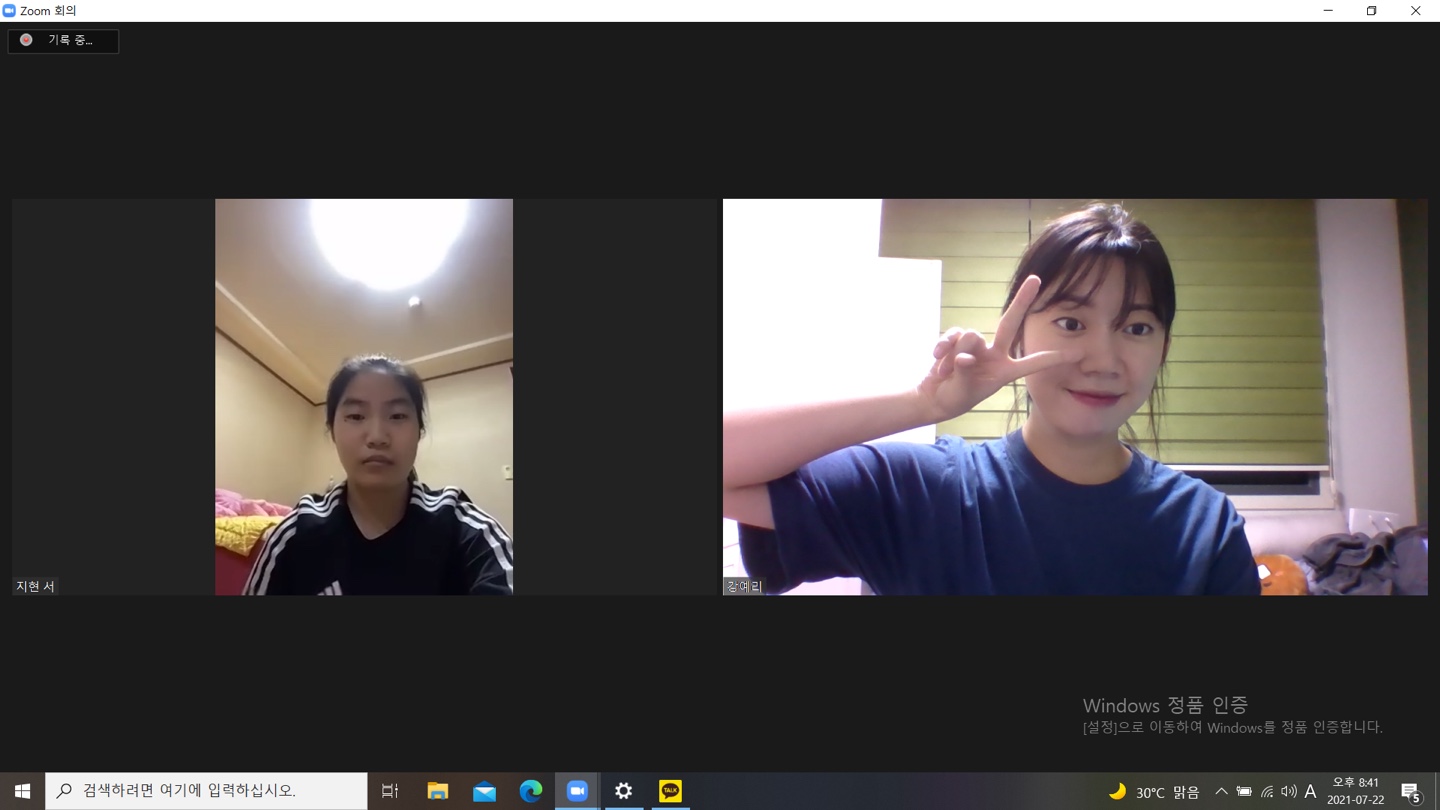1440x810 pixels.
Task: Open File Explorer from the taskbar
Action: pos(437,791)
